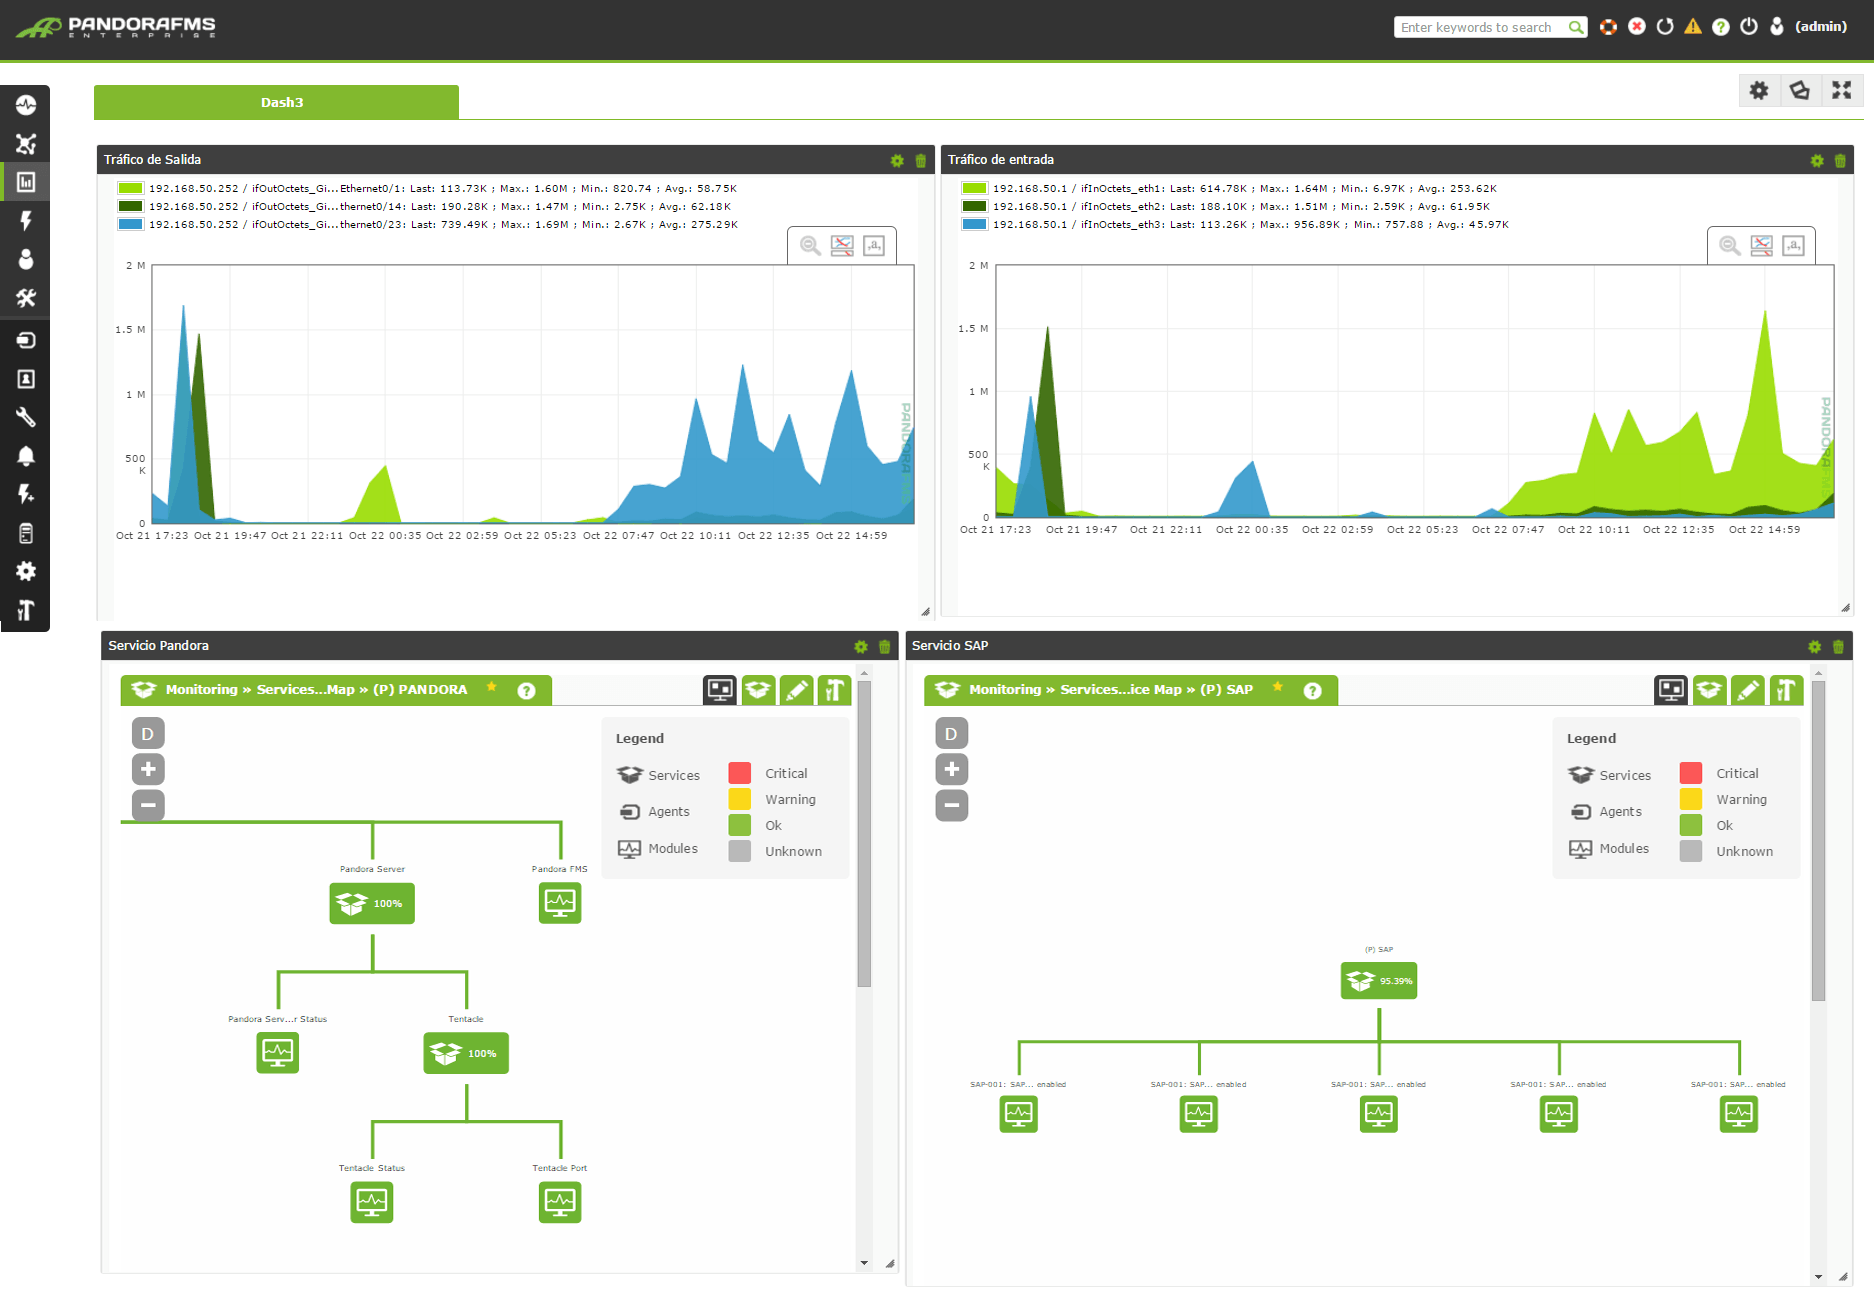Click the (admin) account label
The width and height of the screenshot is (1874, 1314).
[x=1821, y=27]
